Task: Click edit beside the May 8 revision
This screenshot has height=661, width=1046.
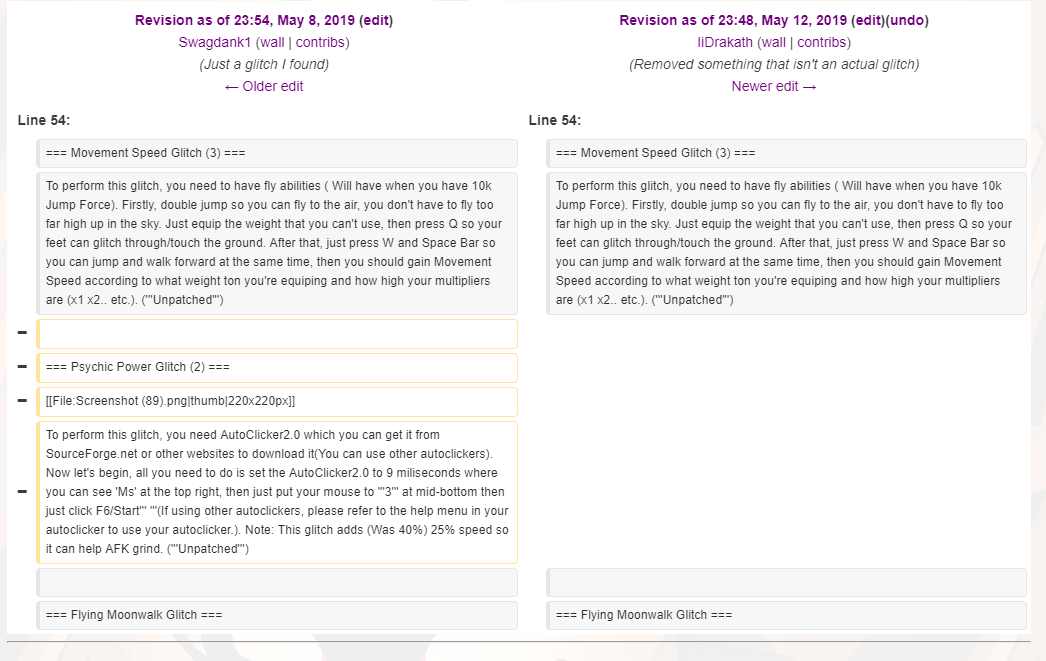Action: click(375, 20)
